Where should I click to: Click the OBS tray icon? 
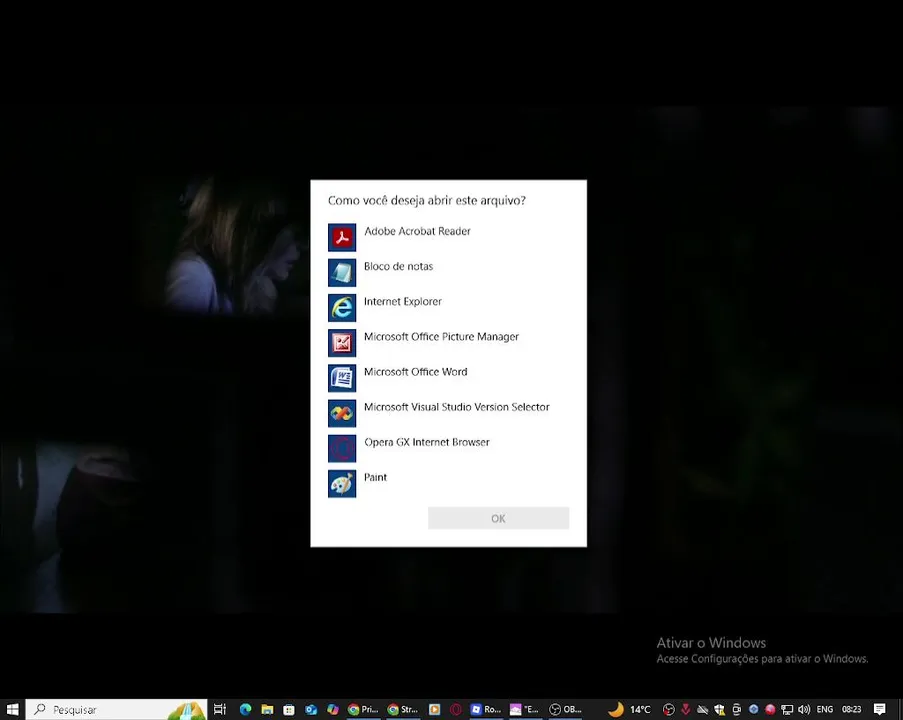click(x=669, y=709)
